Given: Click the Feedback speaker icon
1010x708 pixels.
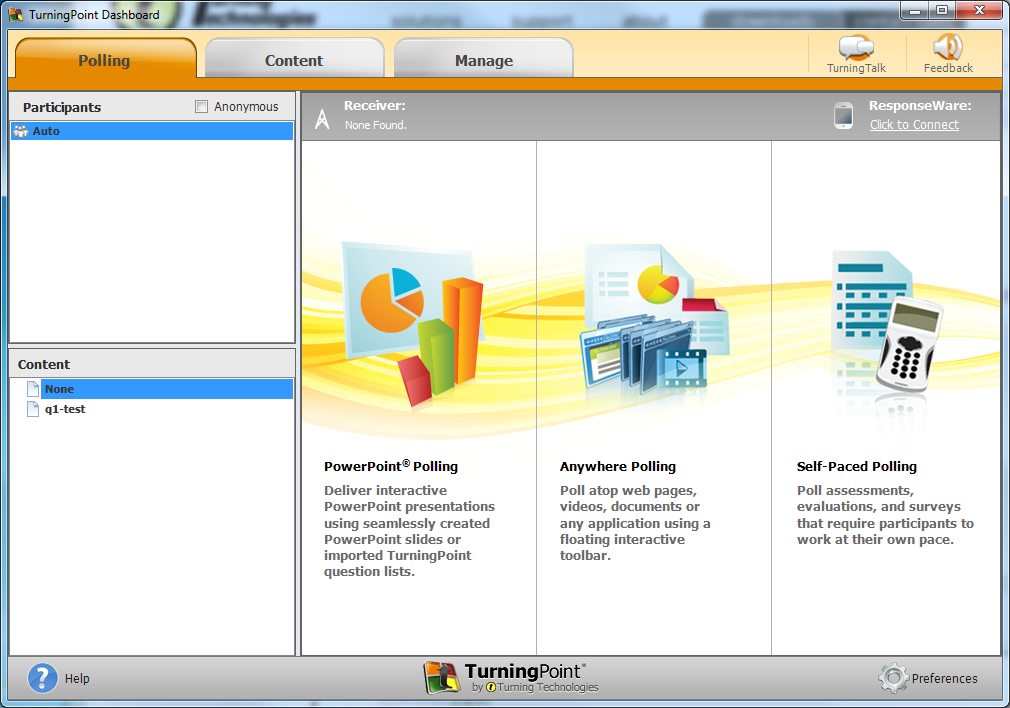Looking at the screenshot, I should click(947, 47).
